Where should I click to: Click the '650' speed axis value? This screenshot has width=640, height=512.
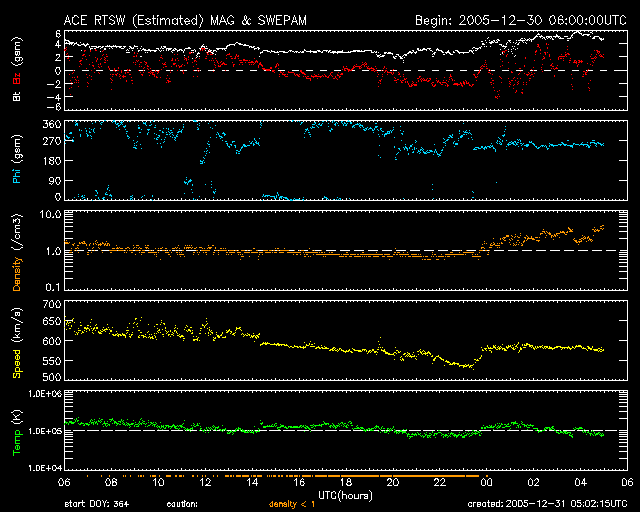52,321
